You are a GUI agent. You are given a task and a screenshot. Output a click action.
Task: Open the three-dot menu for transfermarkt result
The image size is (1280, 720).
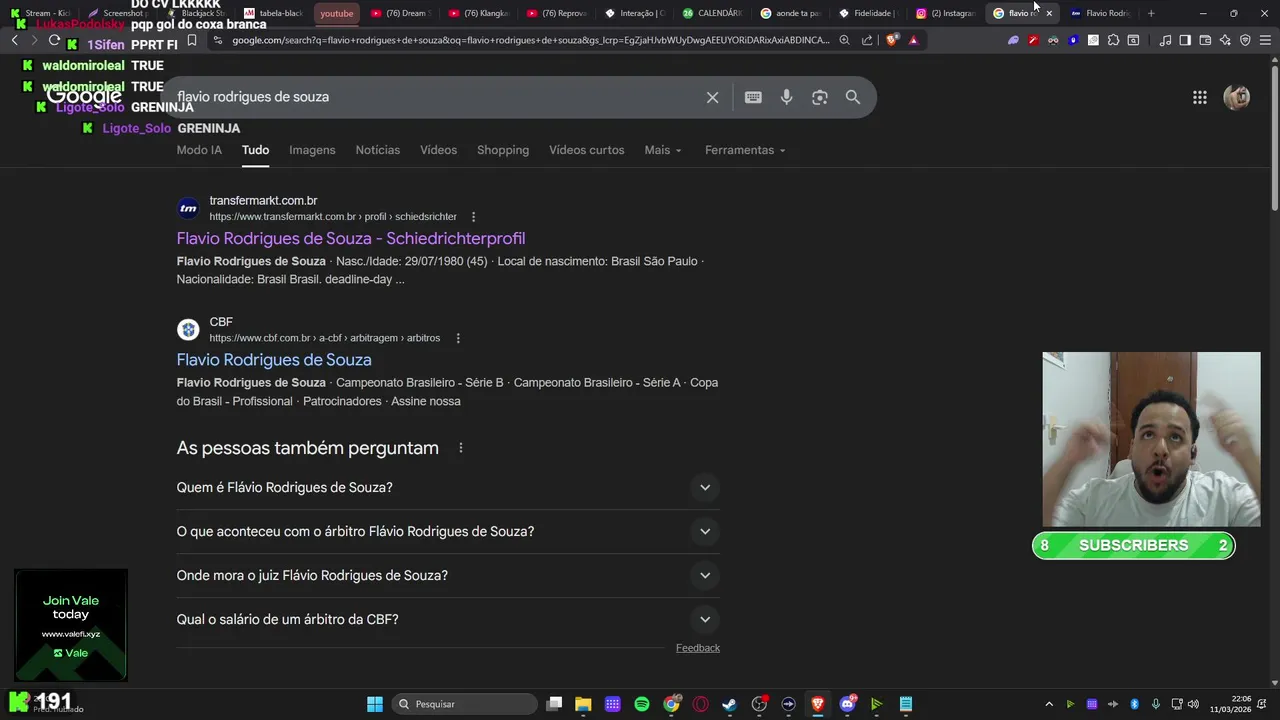tap(473, 217)
